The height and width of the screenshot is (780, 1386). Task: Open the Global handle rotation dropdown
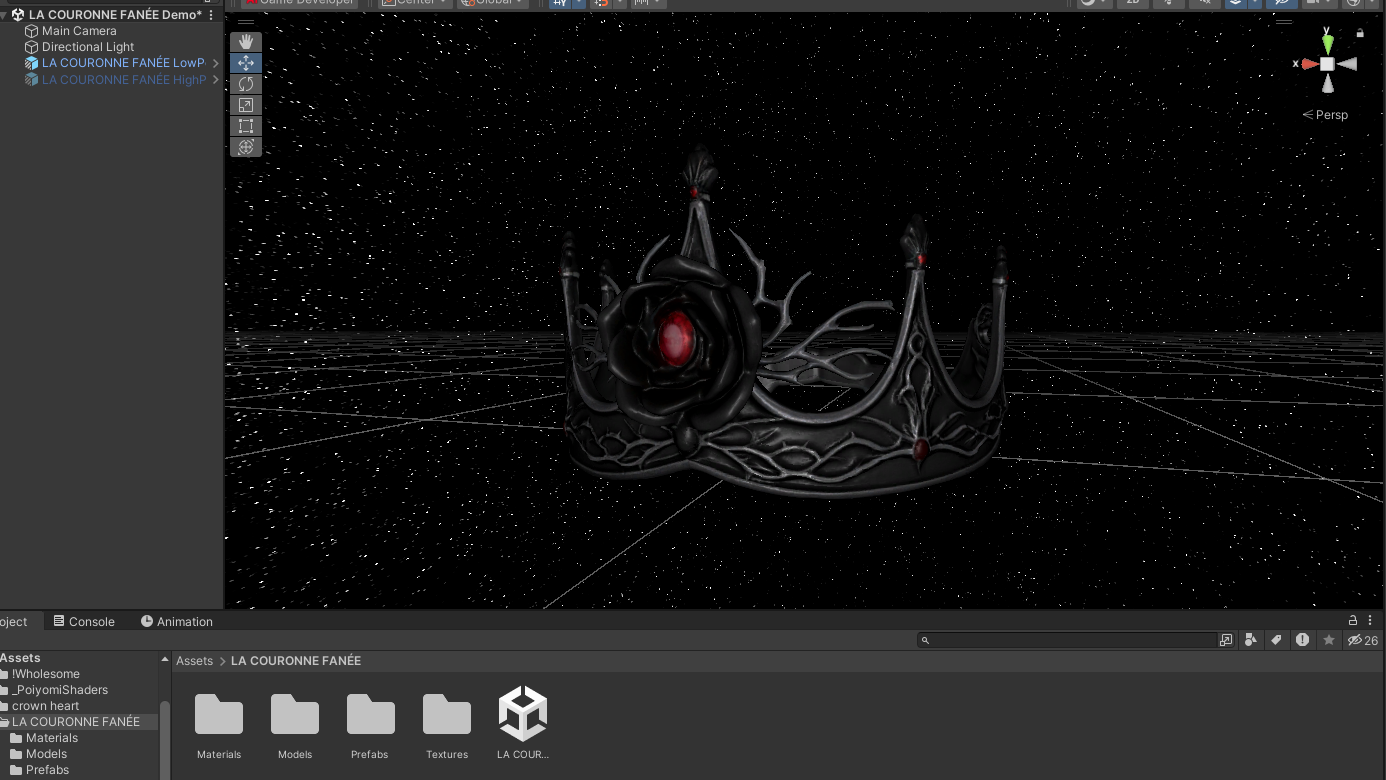[x=493, y=3]
